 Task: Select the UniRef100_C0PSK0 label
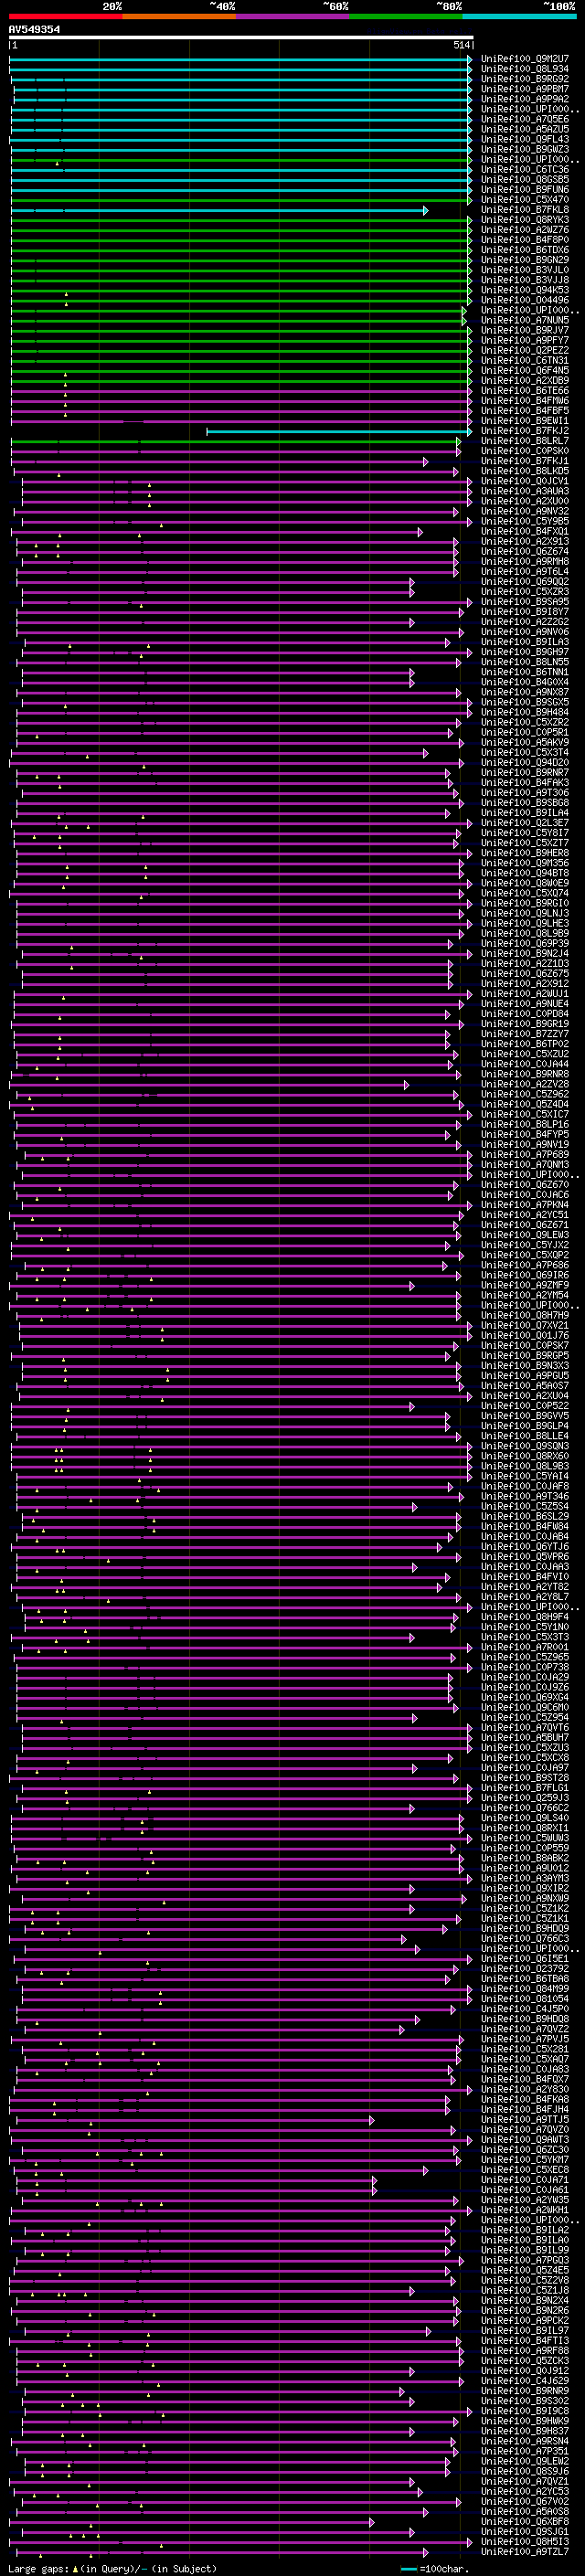(x=524, y=451)
